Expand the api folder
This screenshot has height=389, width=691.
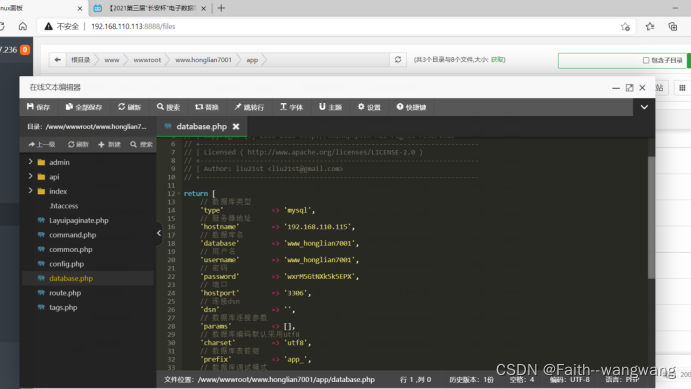tap(30, 176)
